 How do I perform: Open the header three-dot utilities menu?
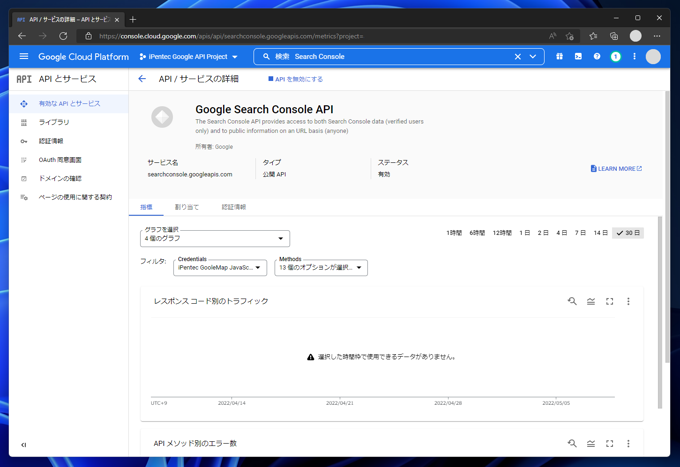tap(634, 56)
